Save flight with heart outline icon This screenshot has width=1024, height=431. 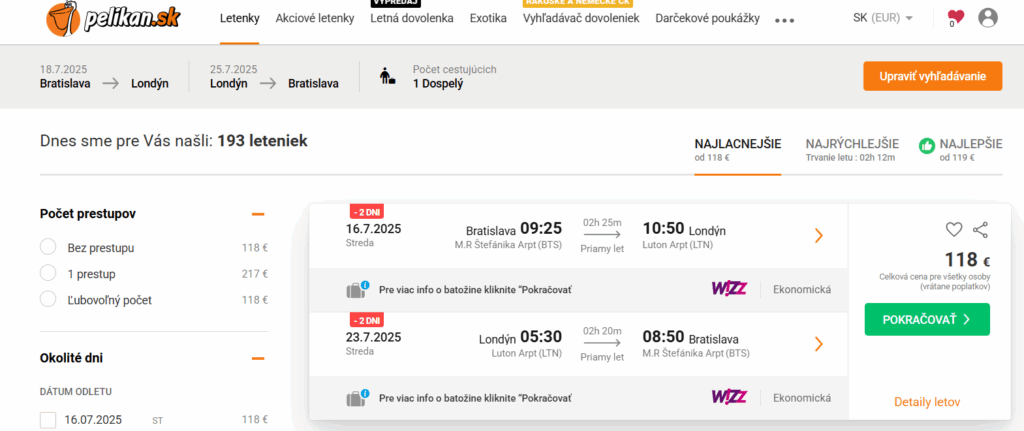[x=954, y=229]
